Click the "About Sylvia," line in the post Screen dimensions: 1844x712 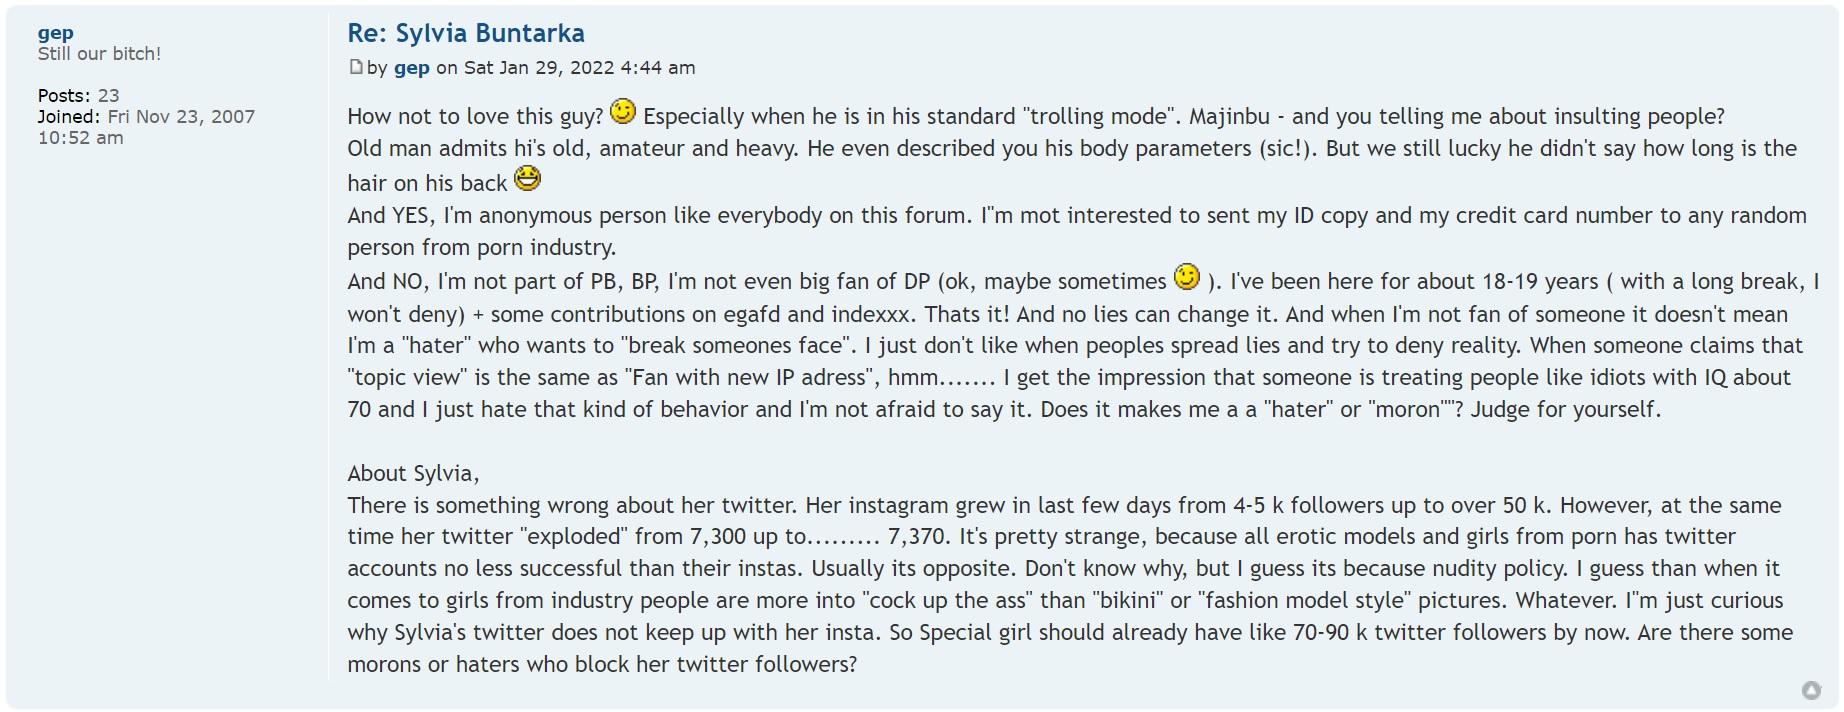coord(413,473)
